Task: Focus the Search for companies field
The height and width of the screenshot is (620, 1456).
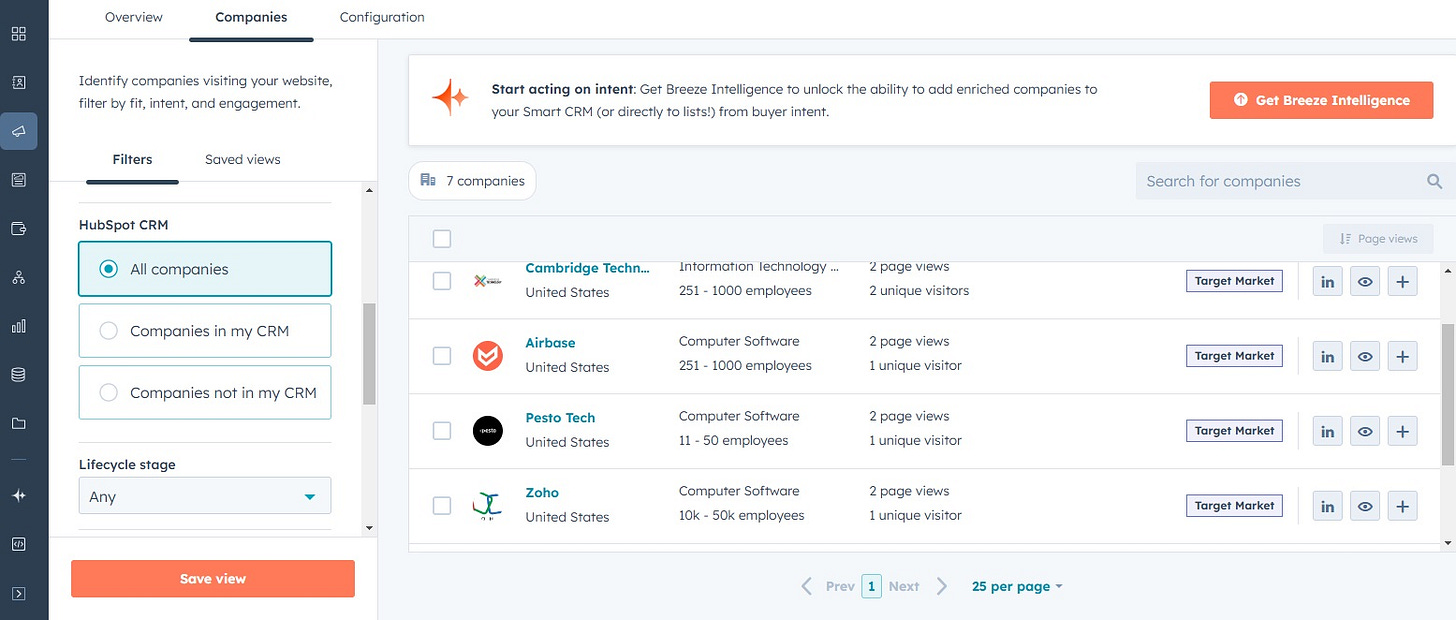Action: (1296, 181)
